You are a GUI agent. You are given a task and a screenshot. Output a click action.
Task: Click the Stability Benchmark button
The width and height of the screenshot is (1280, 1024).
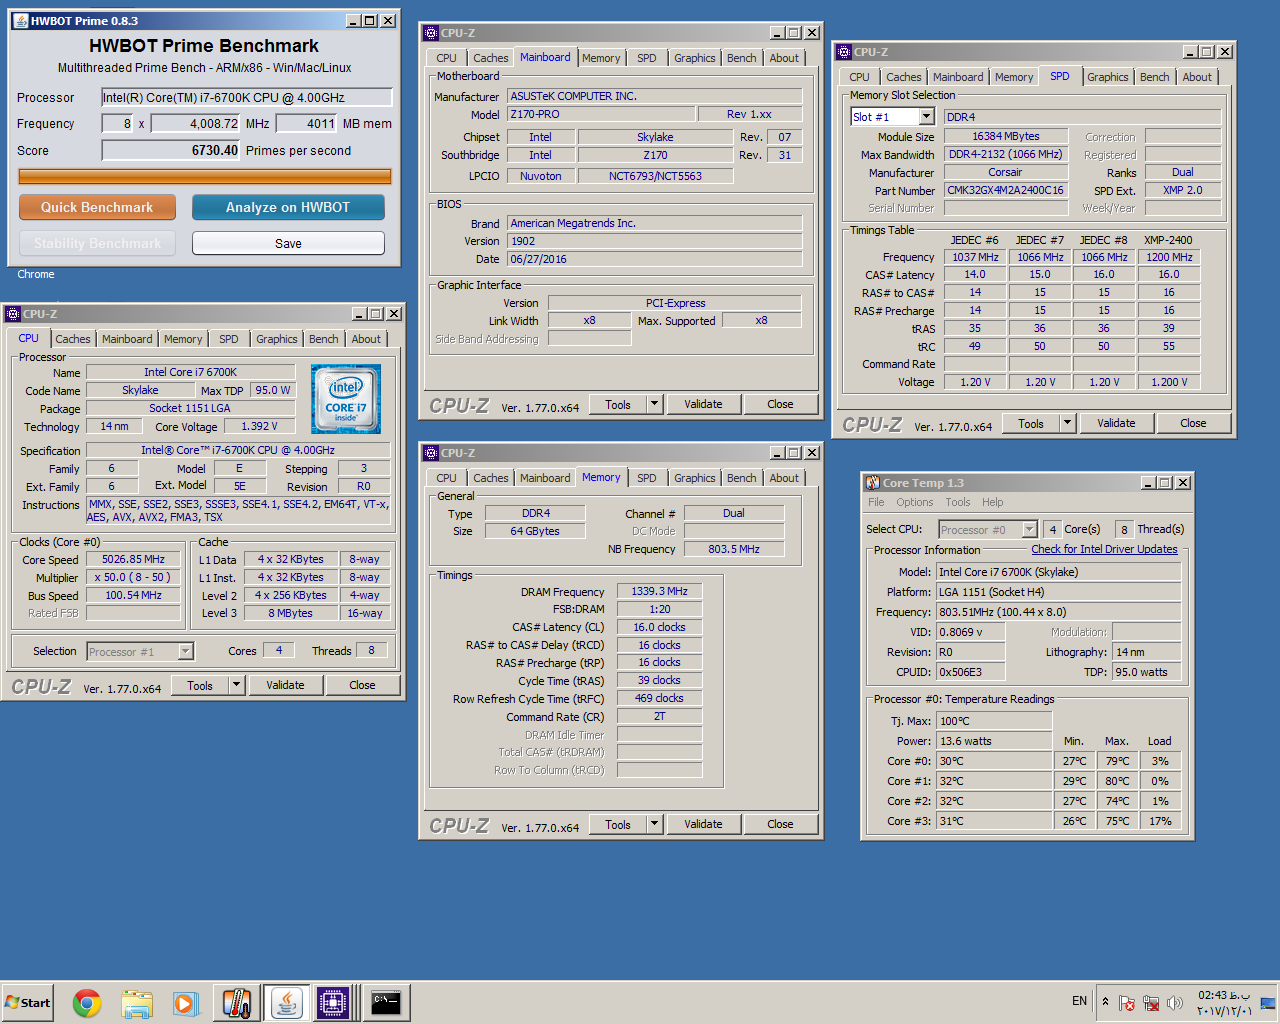click(x=97, y=243)
